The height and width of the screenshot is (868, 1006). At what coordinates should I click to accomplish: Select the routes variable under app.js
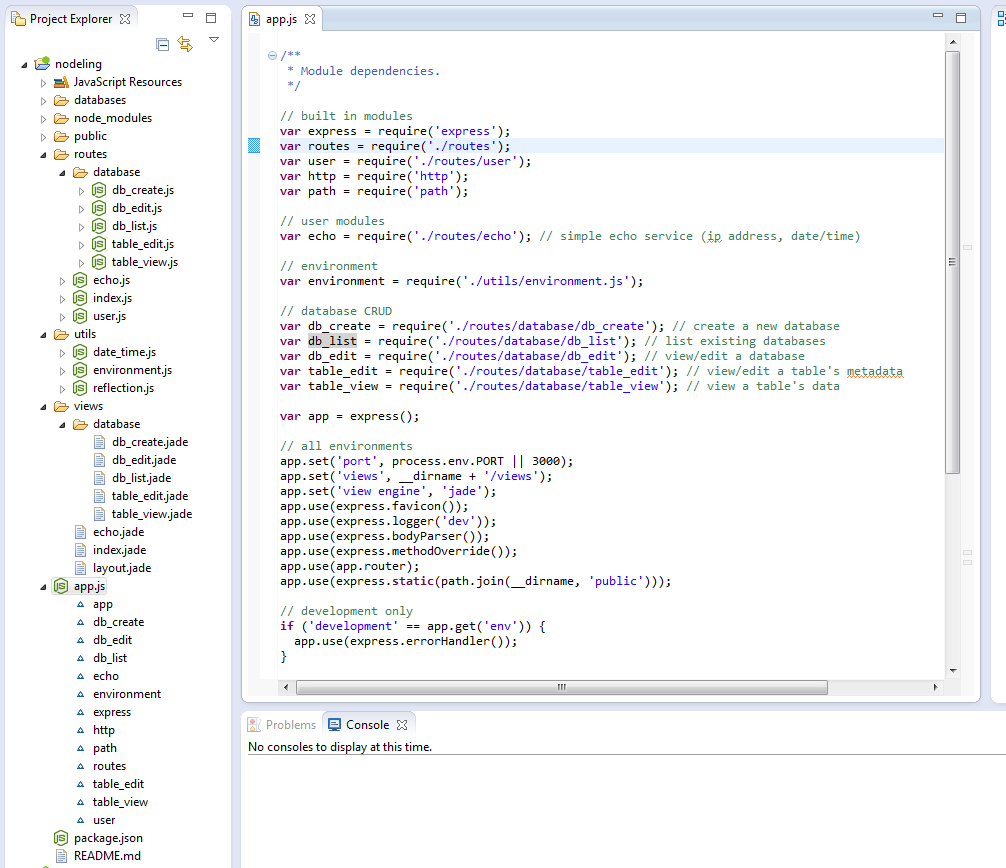tap(109, 766)
